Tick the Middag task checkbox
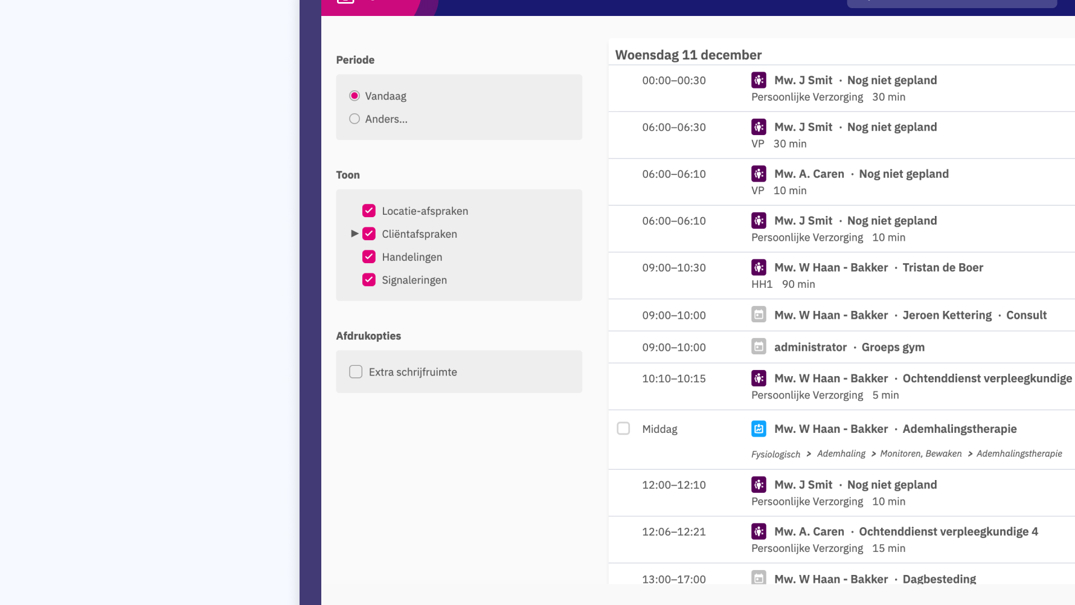Screen dimensions: 1075x605 click(x=623, y=429)
